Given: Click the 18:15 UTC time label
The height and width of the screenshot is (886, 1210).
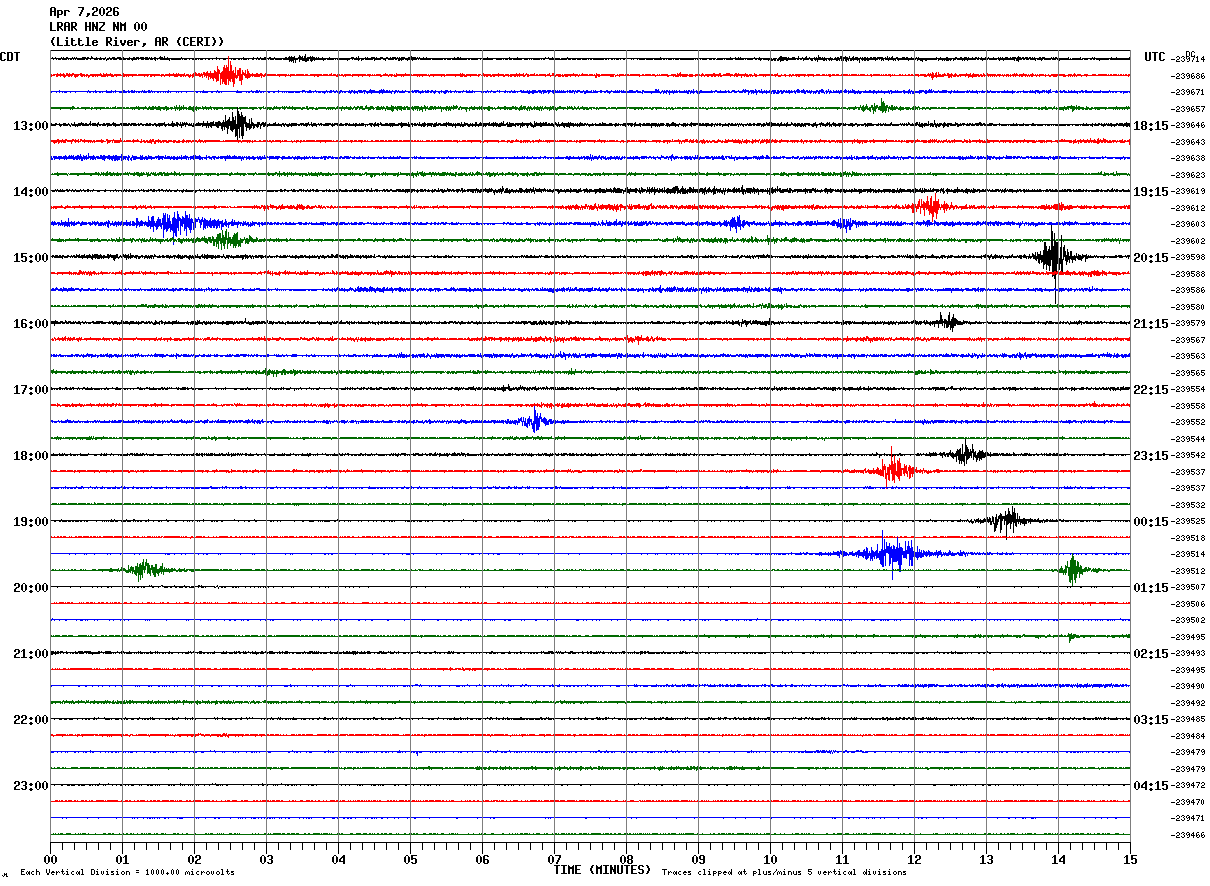Looking at the screenshot, I should 1151,126.
